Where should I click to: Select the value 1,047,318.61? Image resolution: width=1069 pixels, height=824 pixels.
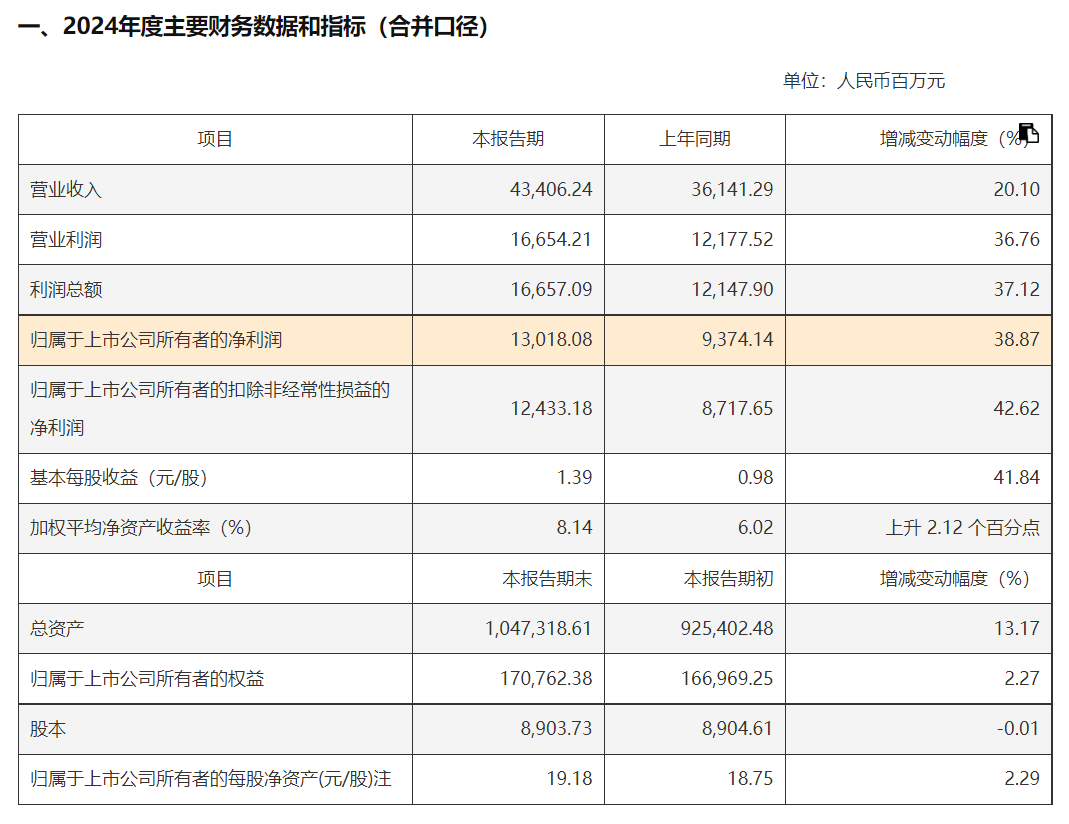click(x=538, y=628)
